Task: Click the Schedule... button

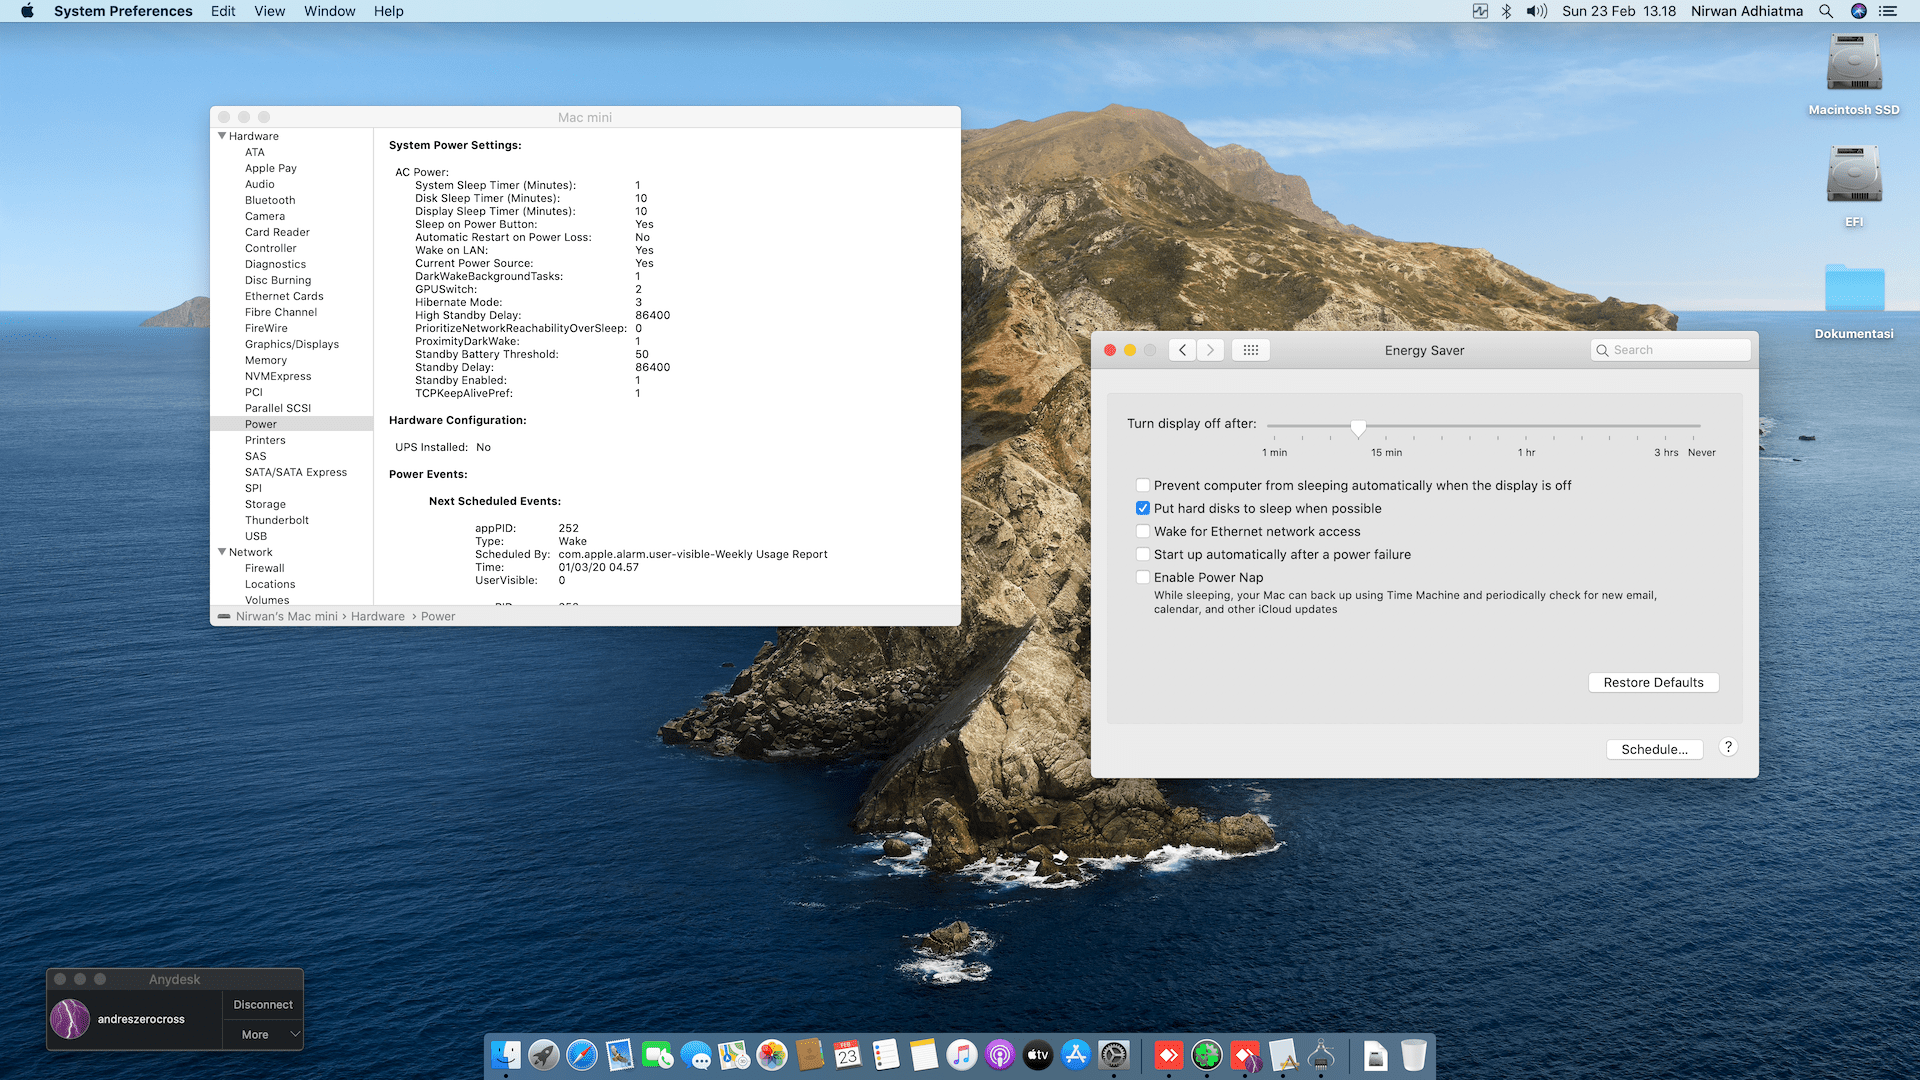Action: (x=1654, y=749)
